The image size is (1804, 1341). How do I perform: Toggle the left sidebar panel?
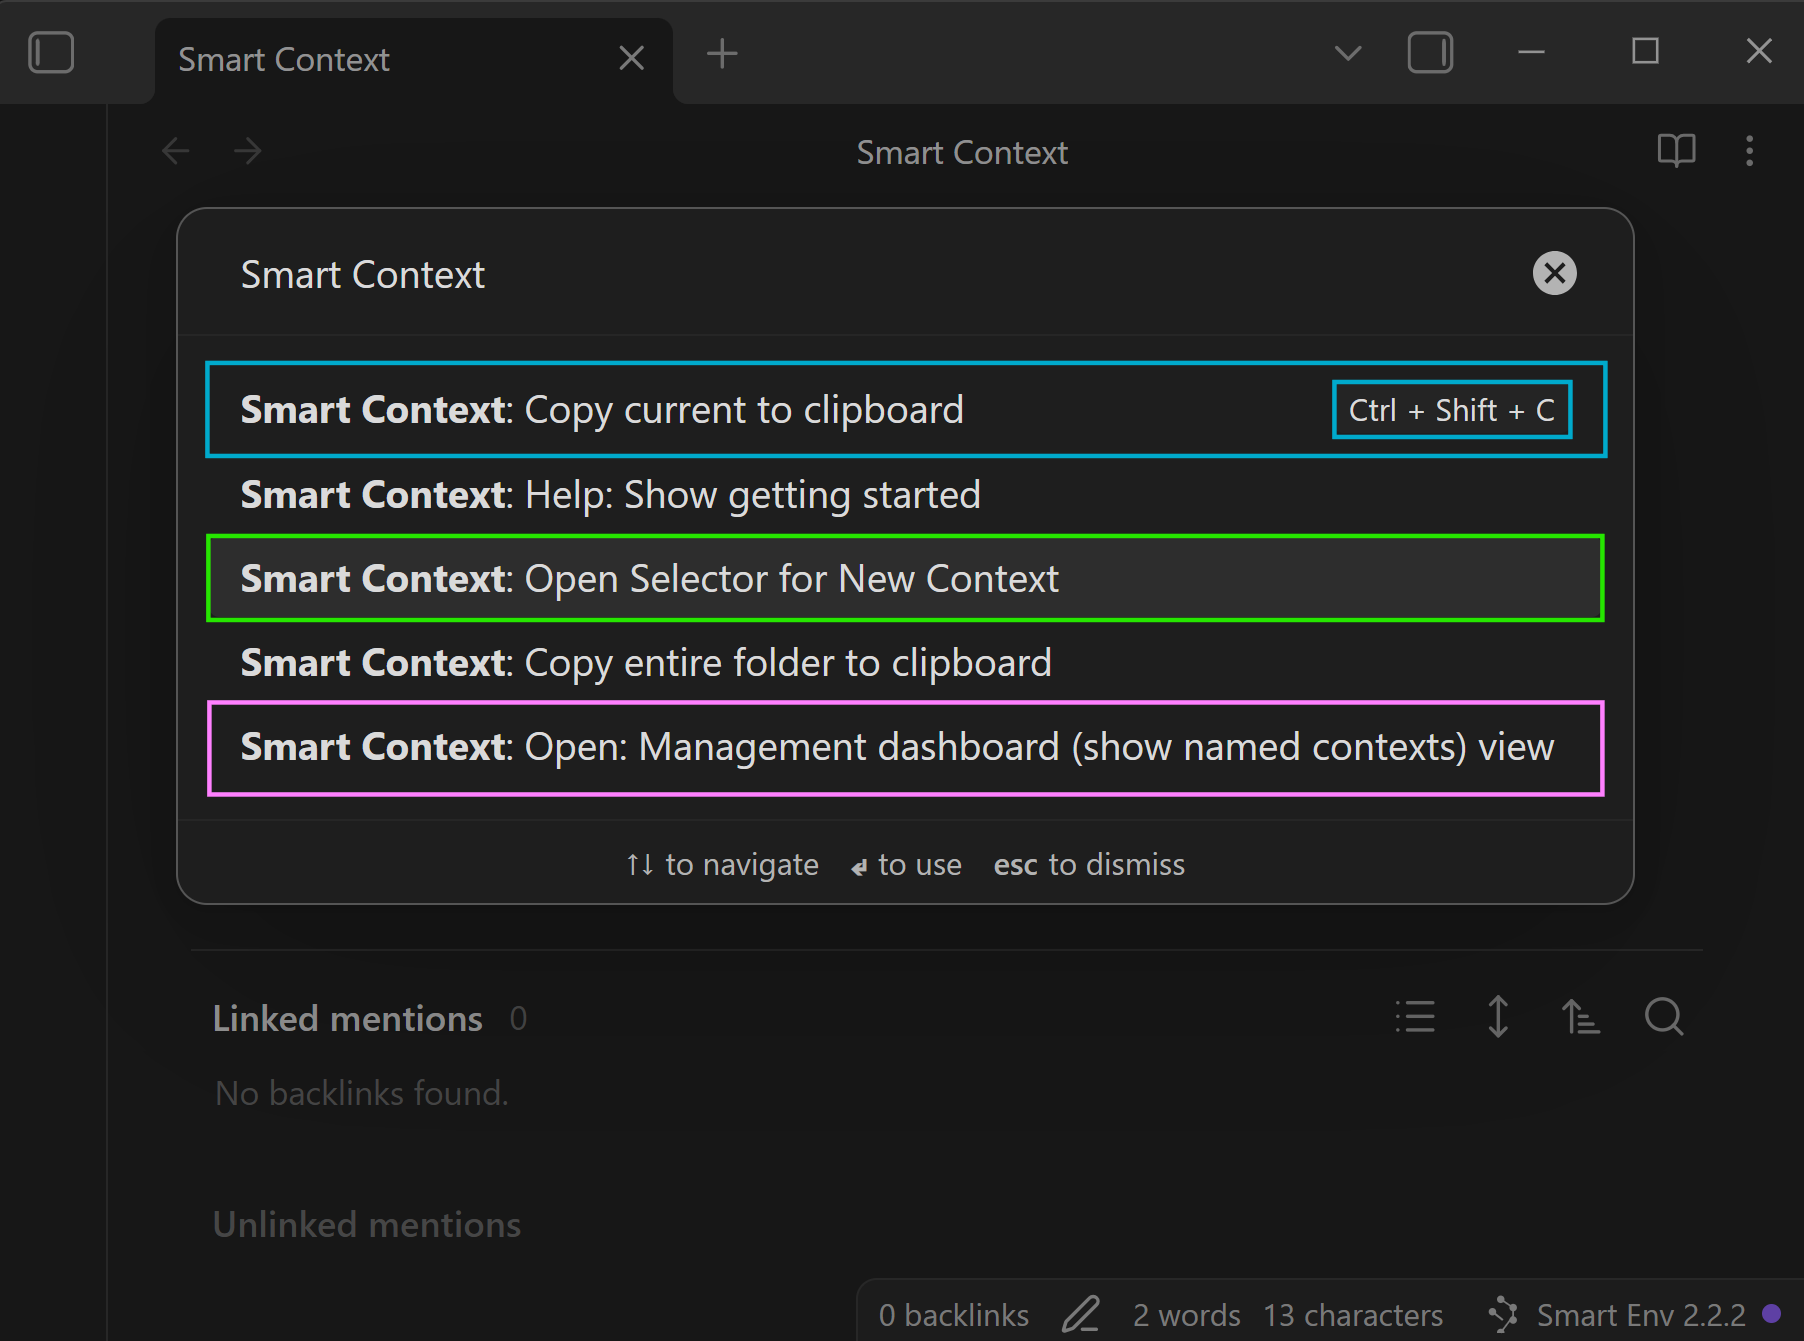coord(51,53)
